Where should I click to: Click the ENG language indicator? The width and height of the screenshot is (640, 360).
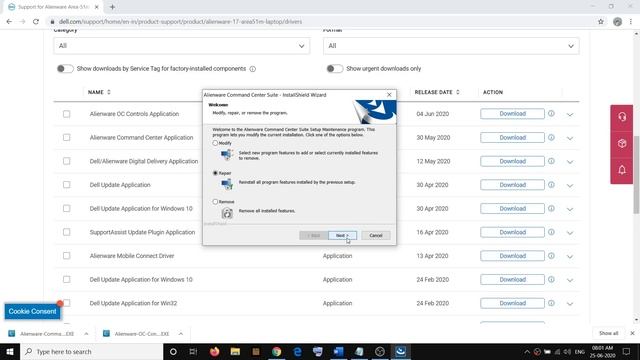[x=580, y=351]
